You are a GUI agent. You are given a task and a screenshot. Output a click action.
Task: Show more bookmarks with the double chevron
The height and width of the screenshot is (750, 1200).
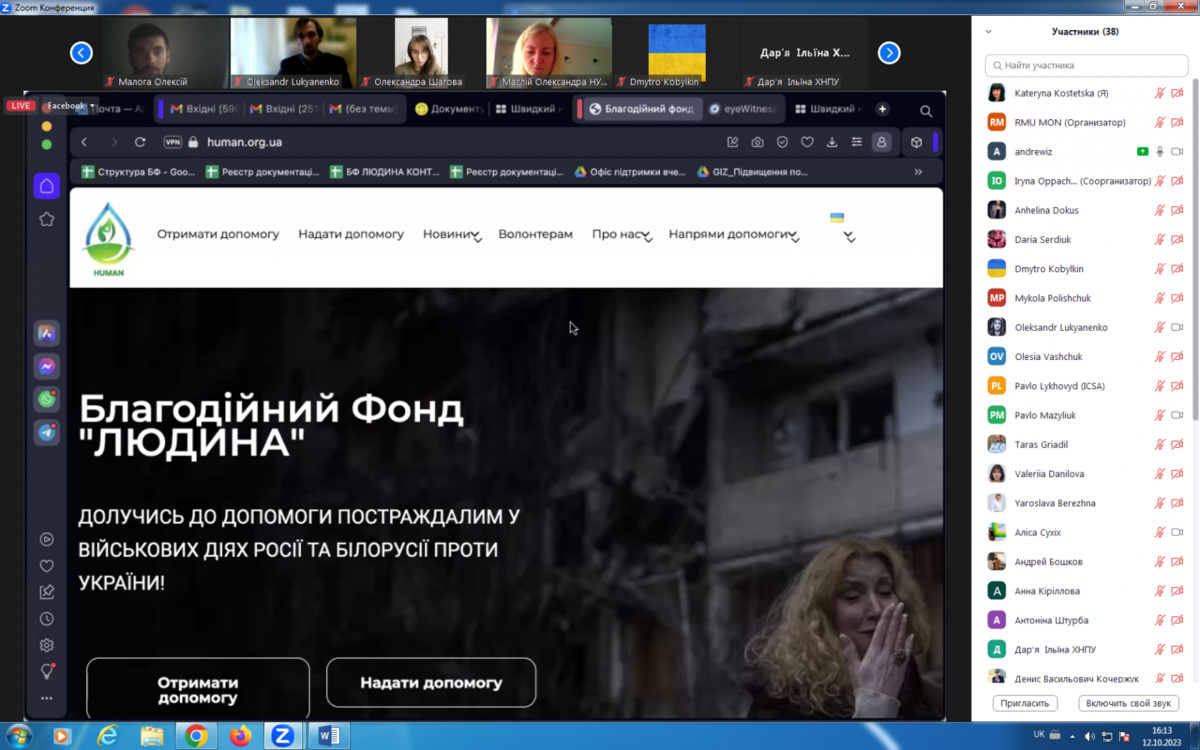pyautogui.click(x=918, y=172)
